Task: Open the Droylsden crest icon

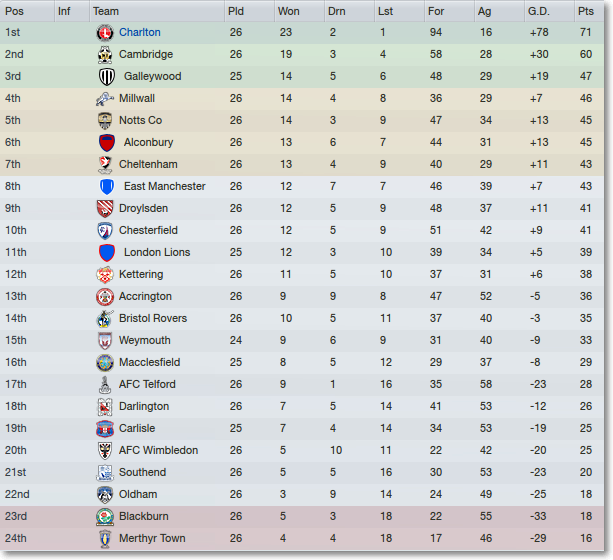Action: pos(105,208)
